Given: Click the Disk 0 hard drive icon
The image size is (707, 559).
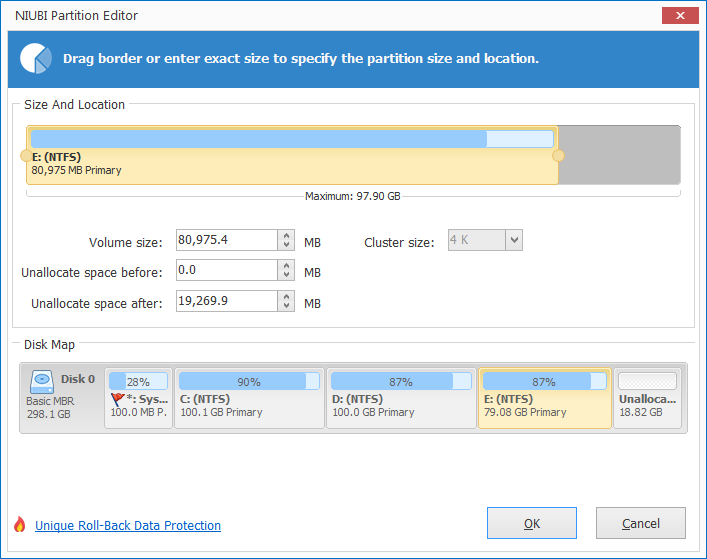Looking at the screenshot, I should (42, 382).
